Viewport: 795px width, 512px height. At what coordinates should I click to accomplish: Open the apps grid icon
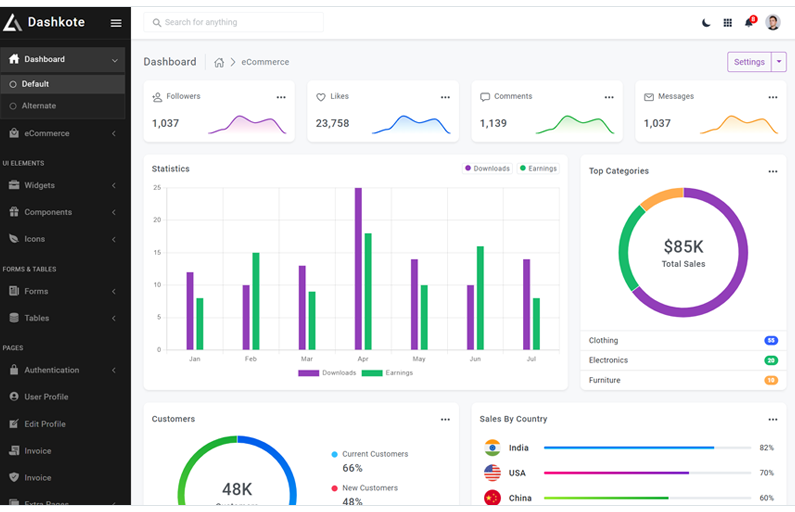click(727, 22)
